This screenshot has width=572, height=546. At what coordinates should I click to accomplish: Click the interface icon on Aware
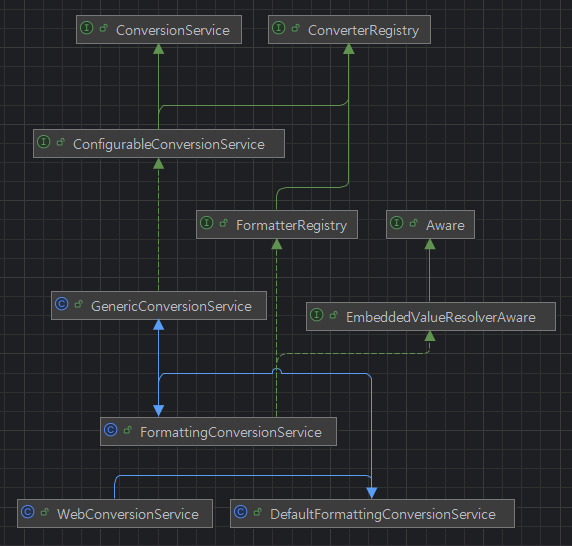397,222
